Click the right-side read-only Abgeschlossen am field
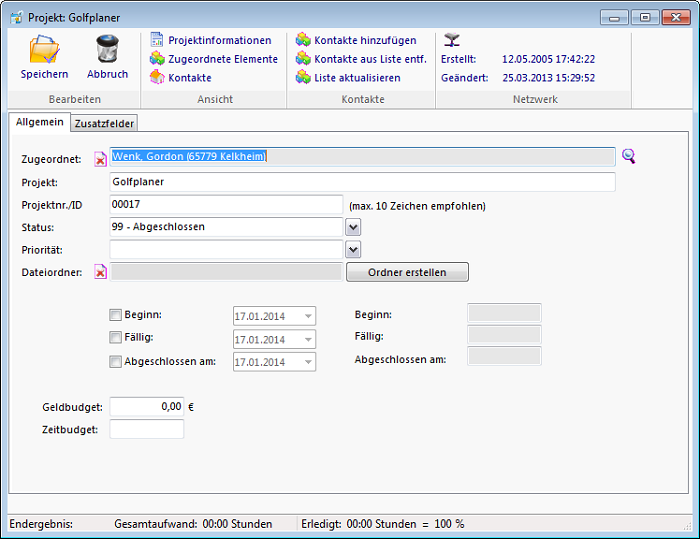The height and width of the screenshot is (539, 700). [x=504, y=356]
